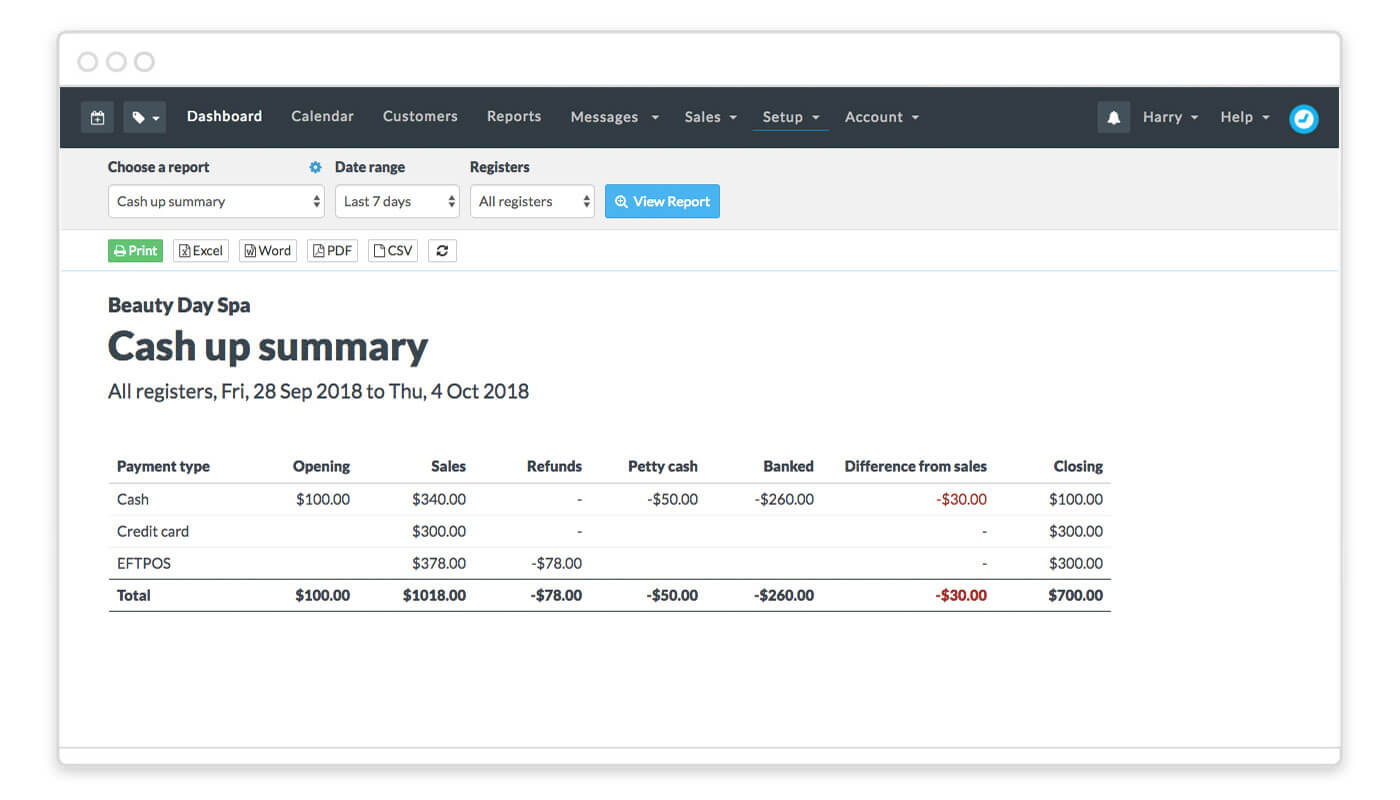
Task: Click the circular profile avatar icon
Action: pyautogui.click(x=1303, y=117)
